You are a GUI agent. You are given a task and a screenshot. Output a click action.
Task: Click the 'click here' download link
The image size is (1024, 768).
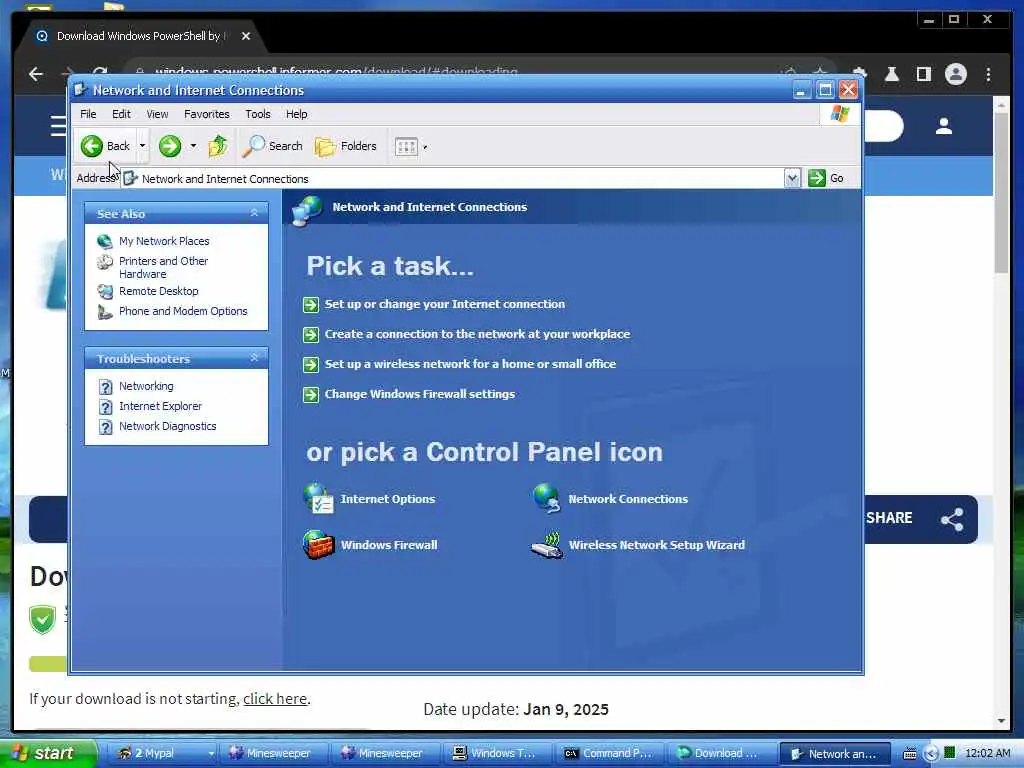275,699
